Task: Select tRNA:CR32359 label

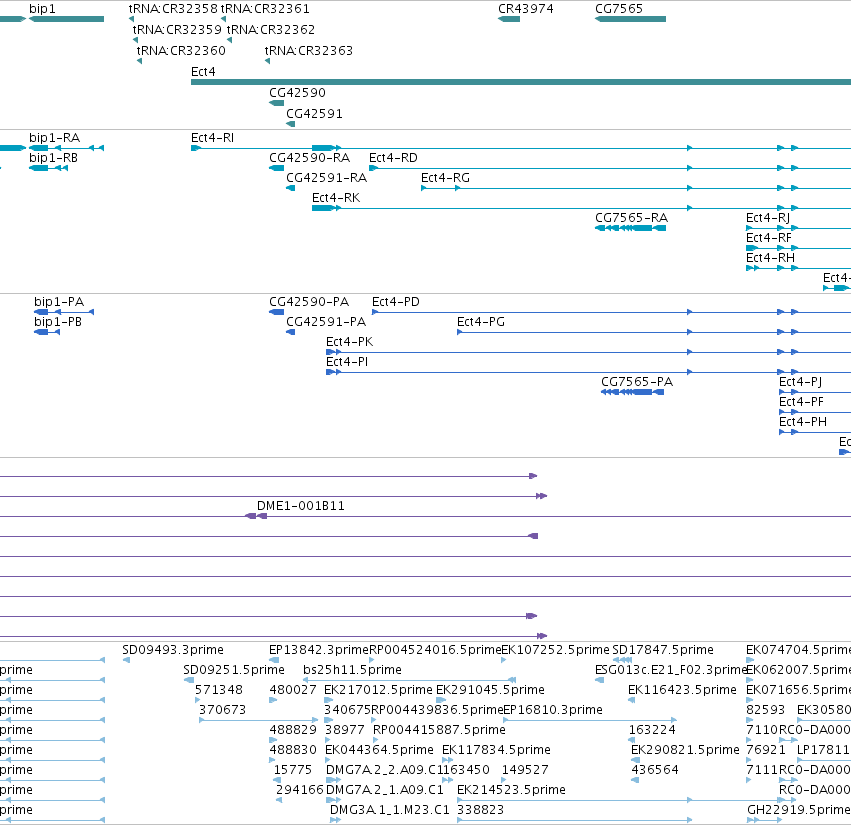Action: pos(177,29)
